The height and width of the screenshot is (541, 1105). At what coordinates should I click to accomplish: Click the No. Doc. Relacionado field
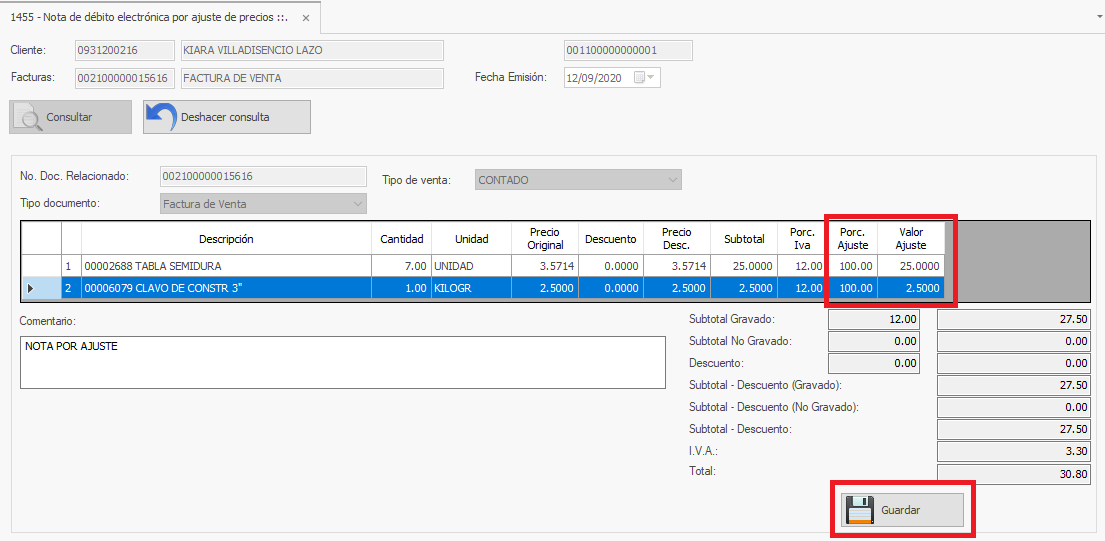pyautogui.click(x=263, y=177)
